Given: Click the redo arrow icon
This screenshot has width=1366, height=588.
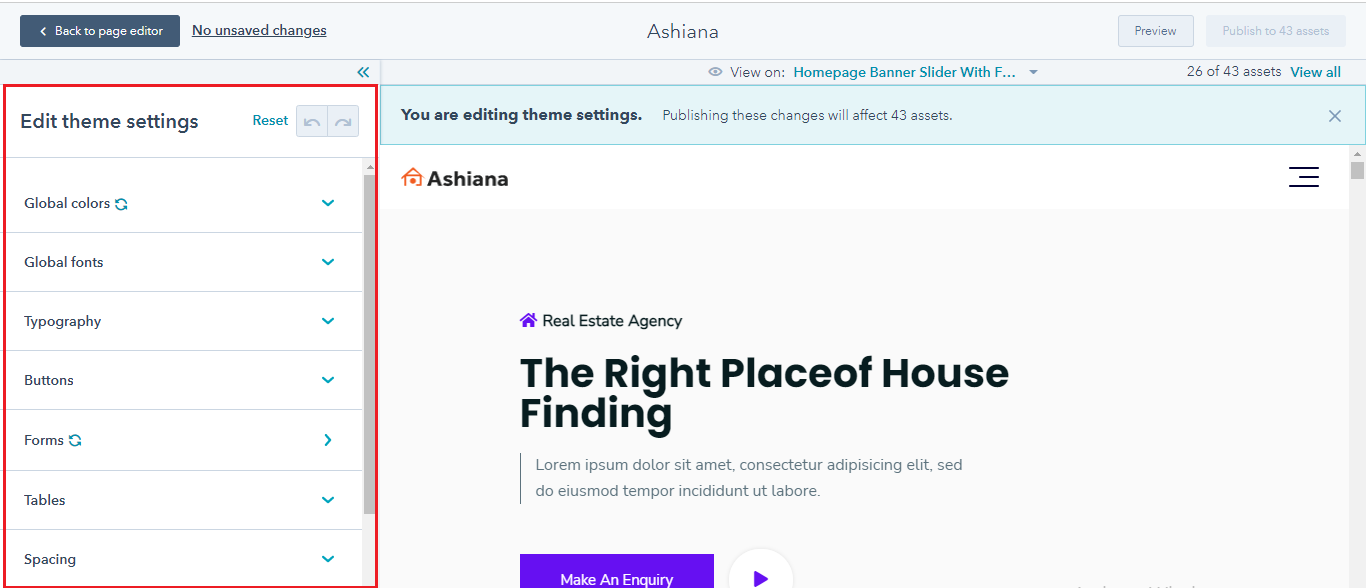Looking at the screenshot, I should pos(343,121).
